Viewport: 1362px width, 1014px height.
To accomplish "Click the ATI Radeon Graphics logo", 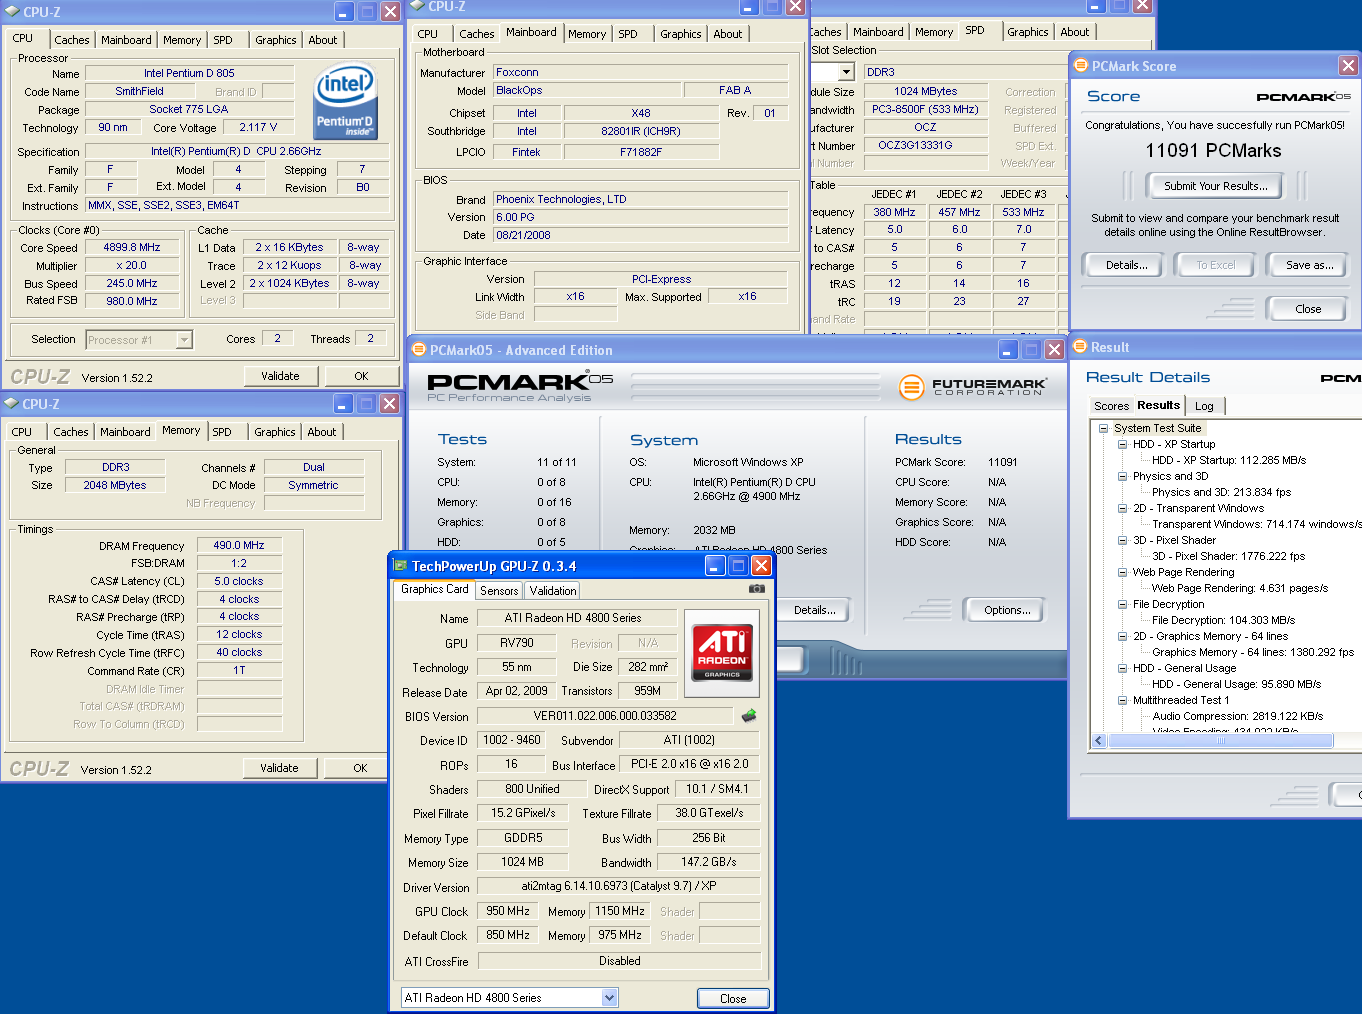I will pos(722,653).
